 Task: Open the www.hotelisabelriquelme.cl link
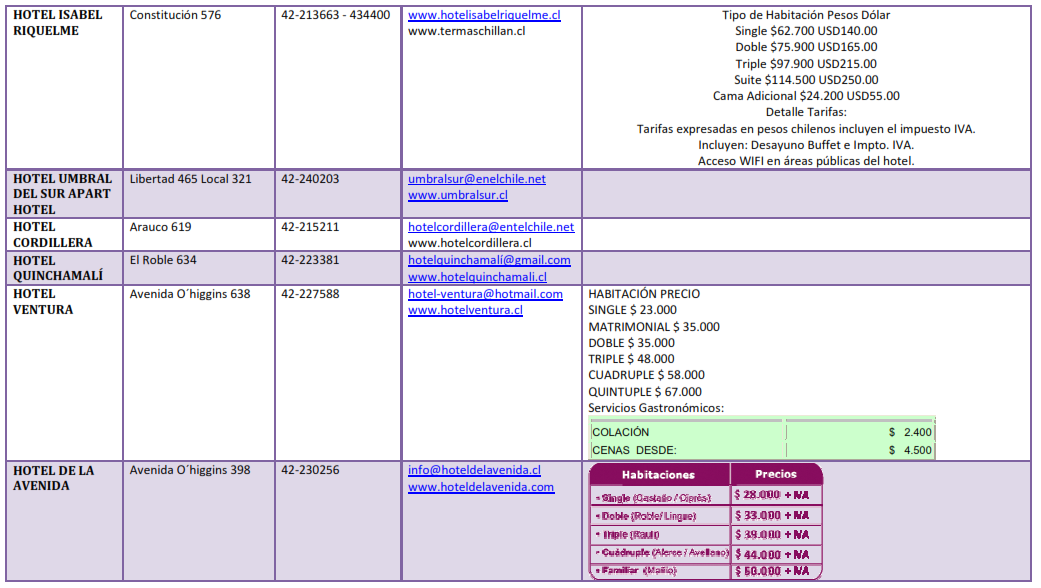tap(484, 15)
